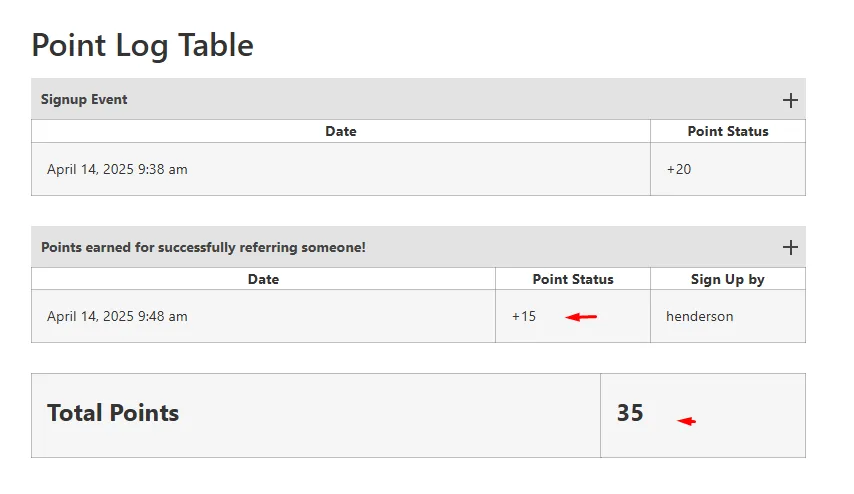Click the red arrow beside total 35

pos(686,421)
